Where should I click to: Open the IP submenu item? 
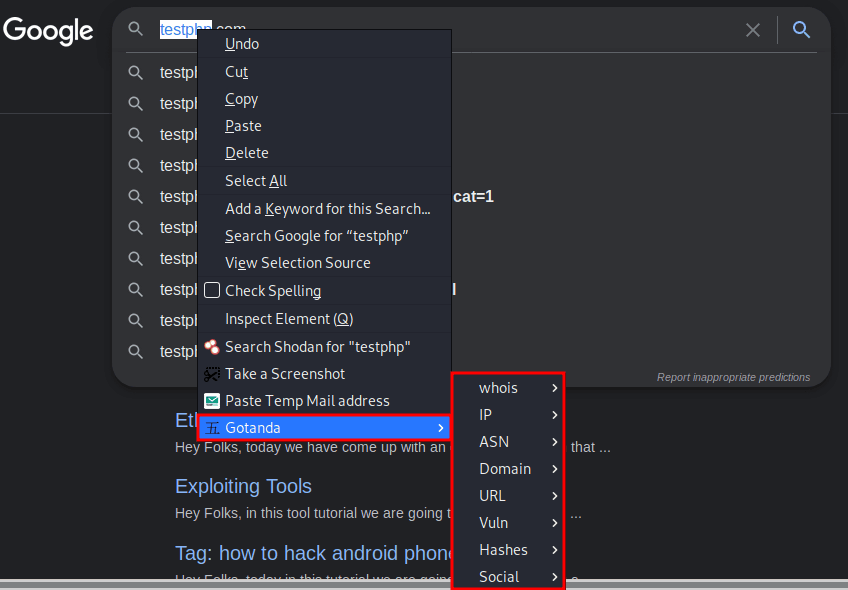(x=508, y=415)
